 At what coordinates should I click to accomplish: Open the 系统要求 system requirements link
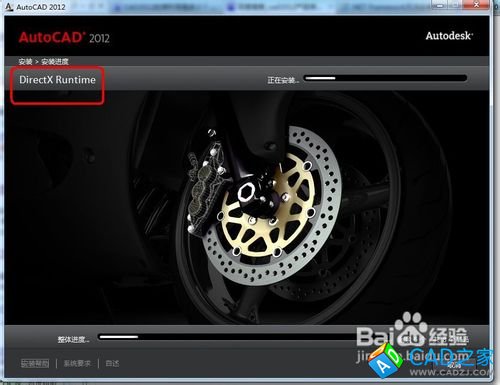pyautogui.click(x=77, y=363)
